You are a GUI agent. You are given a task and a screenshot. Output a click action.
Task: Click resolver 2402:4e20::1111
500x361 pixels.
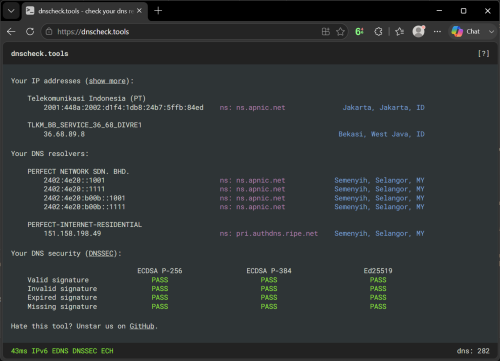(74, 189)
